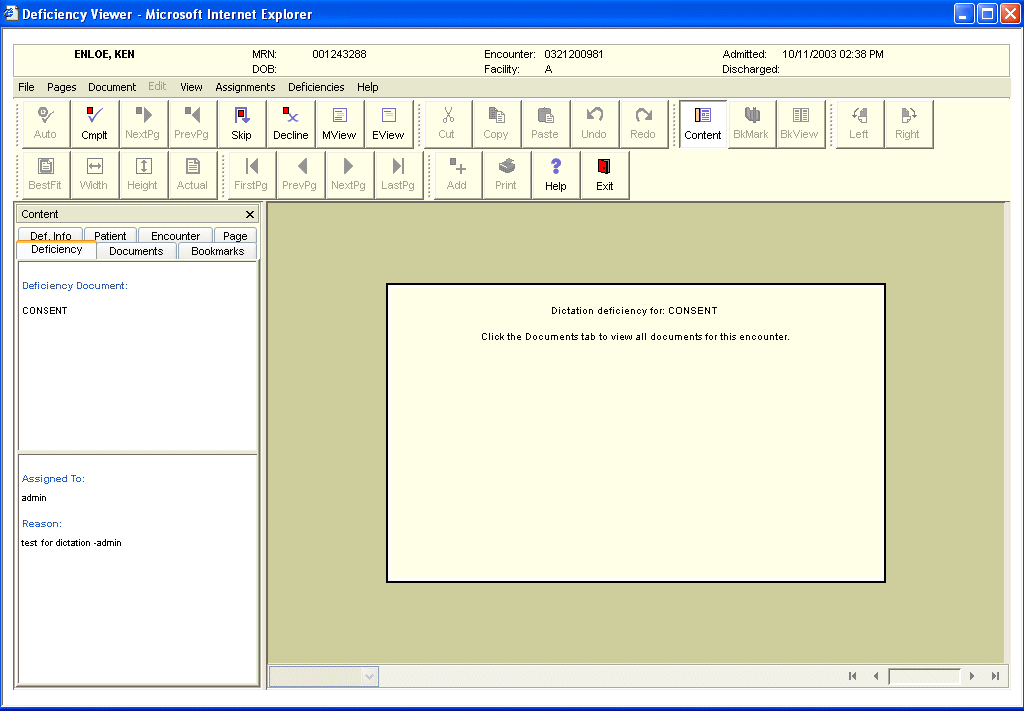1024x711 pixels.
Task: Click the Cut scissors icon
Action: tap(447, 124)
